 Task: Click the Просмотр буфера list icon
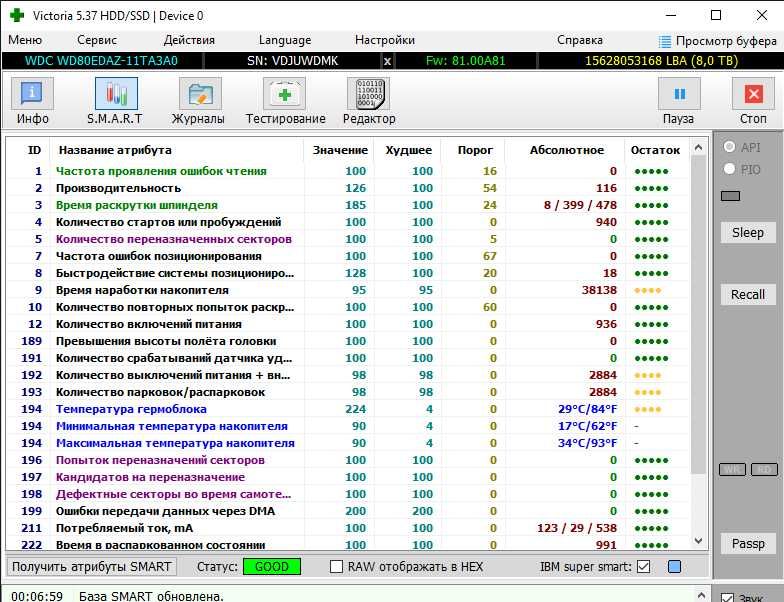pos(664,41)
